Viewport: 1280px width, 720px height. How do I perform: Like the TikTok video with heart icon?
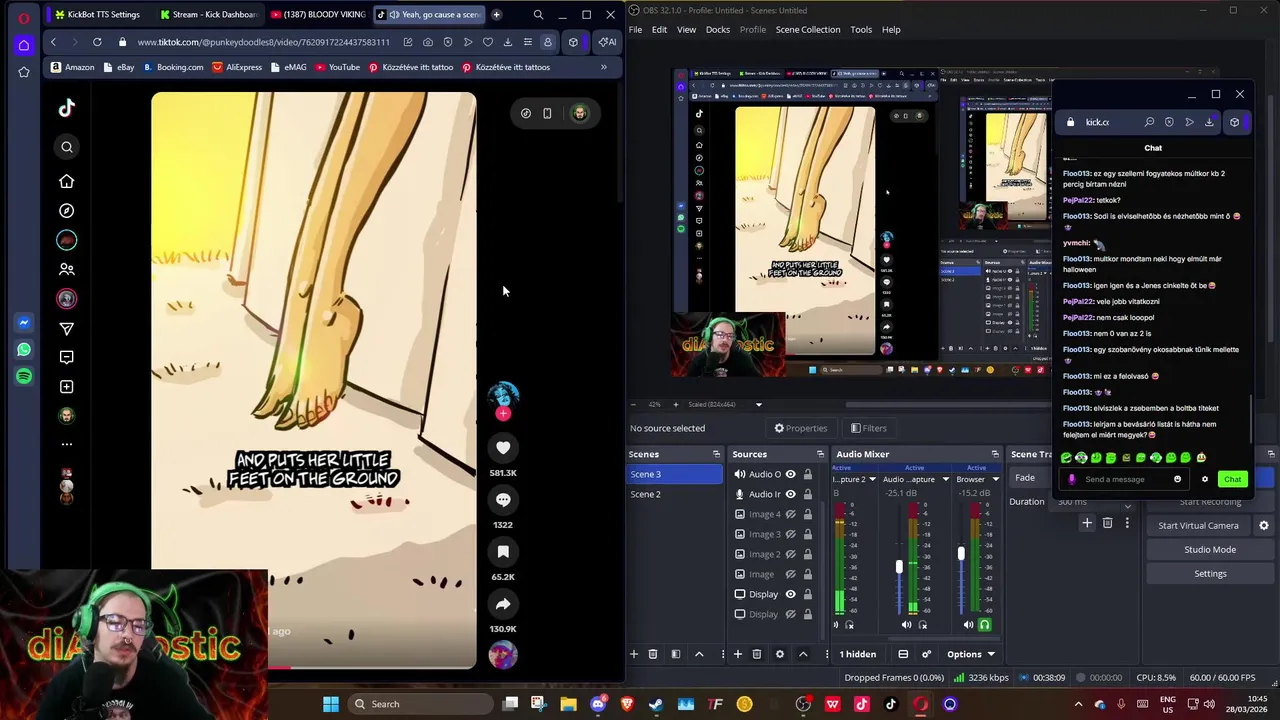click(x=503, y=448)
